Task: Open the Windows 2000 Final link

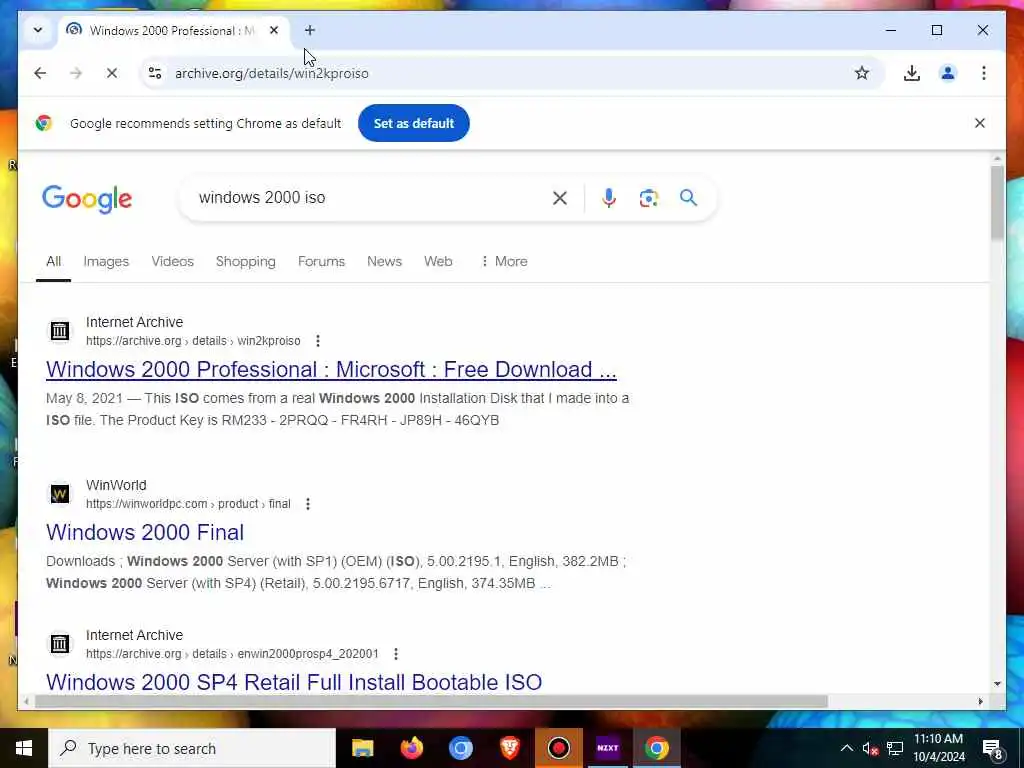Action: [x=145, y=532]
